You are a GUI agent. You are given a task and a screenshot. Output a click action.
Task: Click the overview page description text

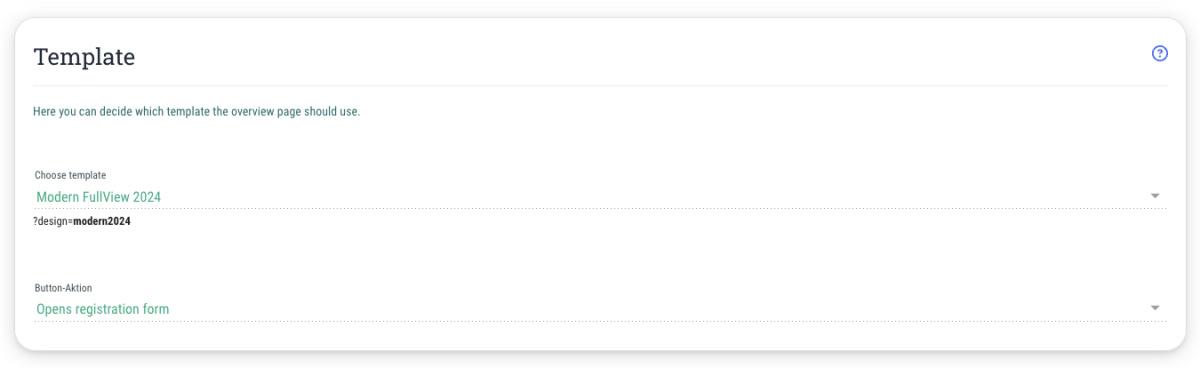click(x=196, y=111)
